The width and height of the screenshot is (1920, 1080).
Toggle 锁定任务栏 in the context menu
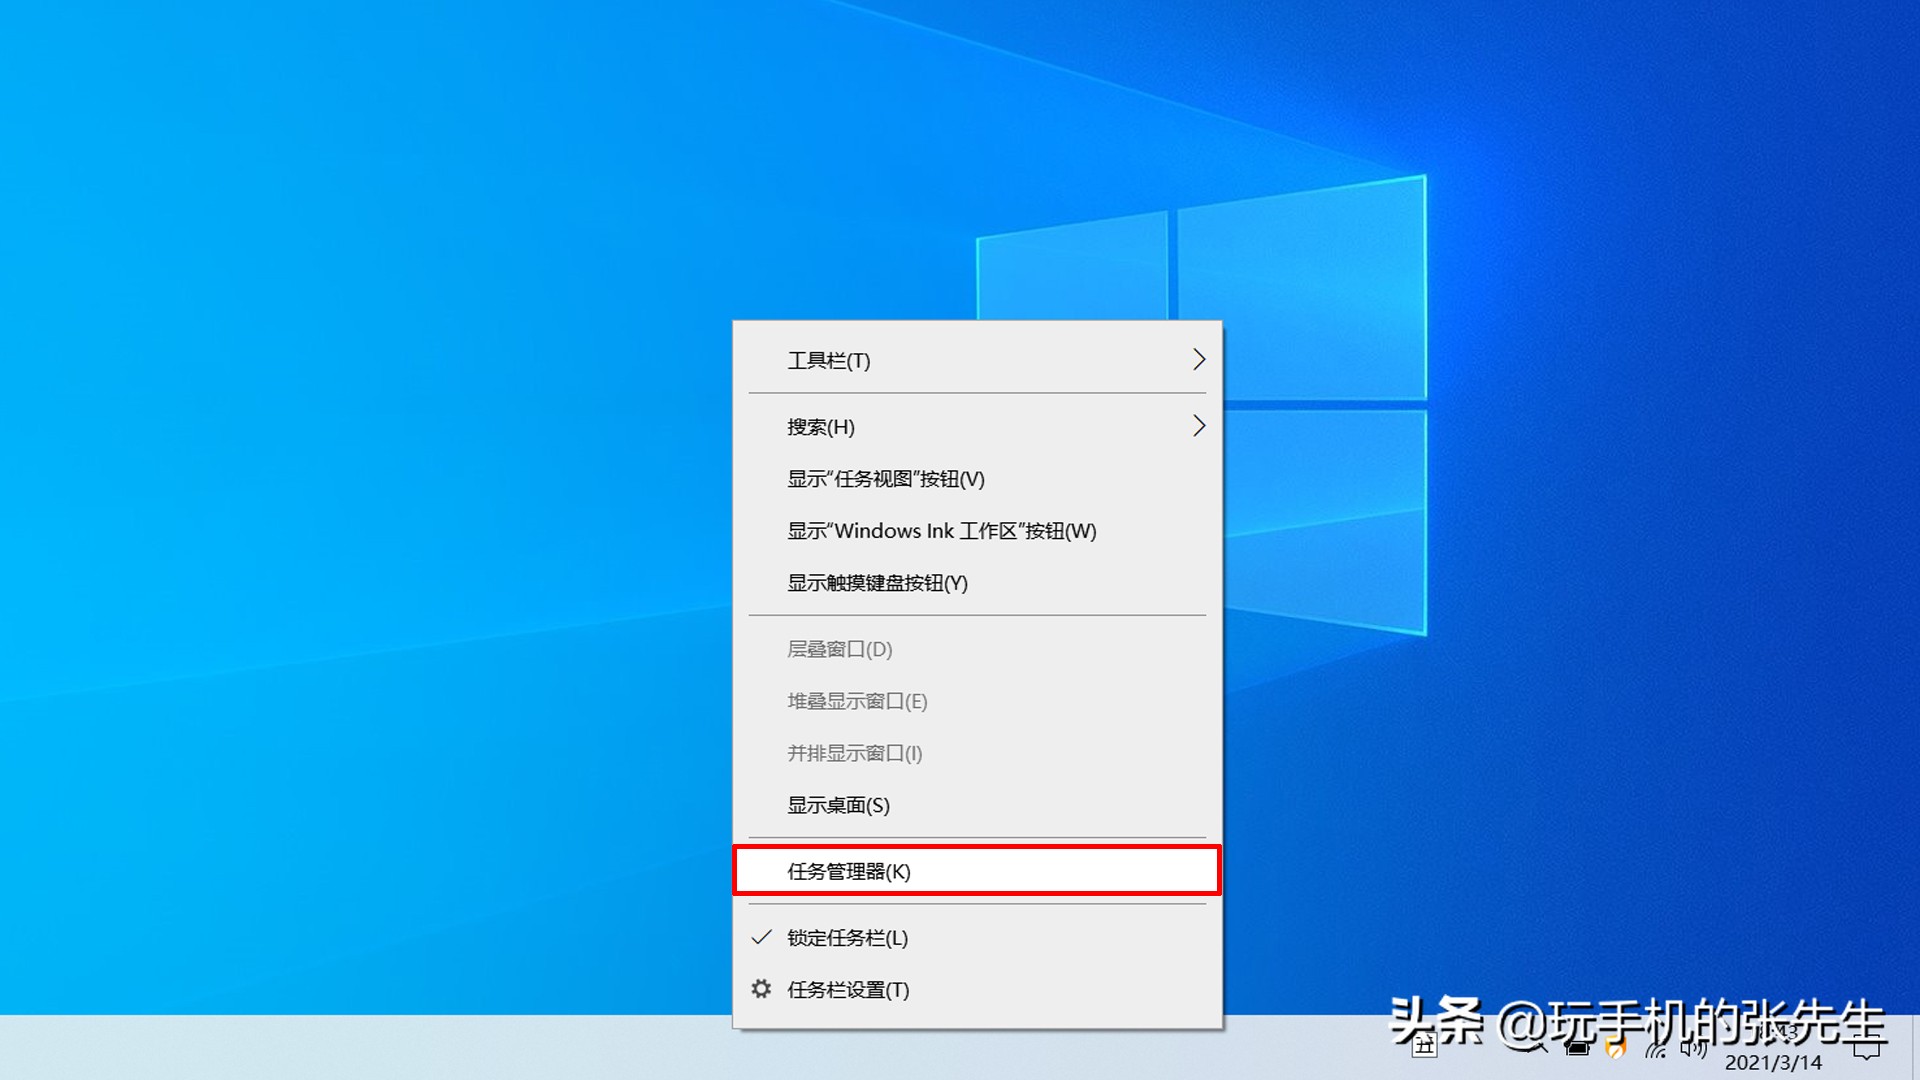[x=846, y=938]
